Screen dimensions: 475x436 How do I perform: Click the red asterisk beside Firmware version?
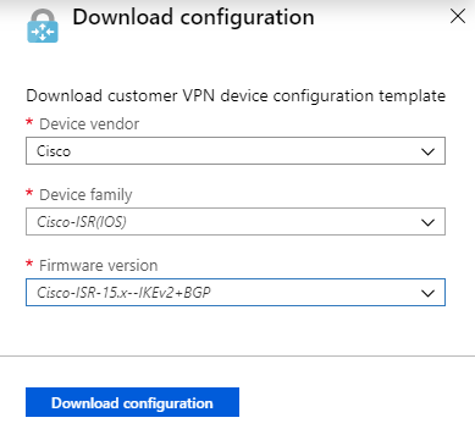29,263
